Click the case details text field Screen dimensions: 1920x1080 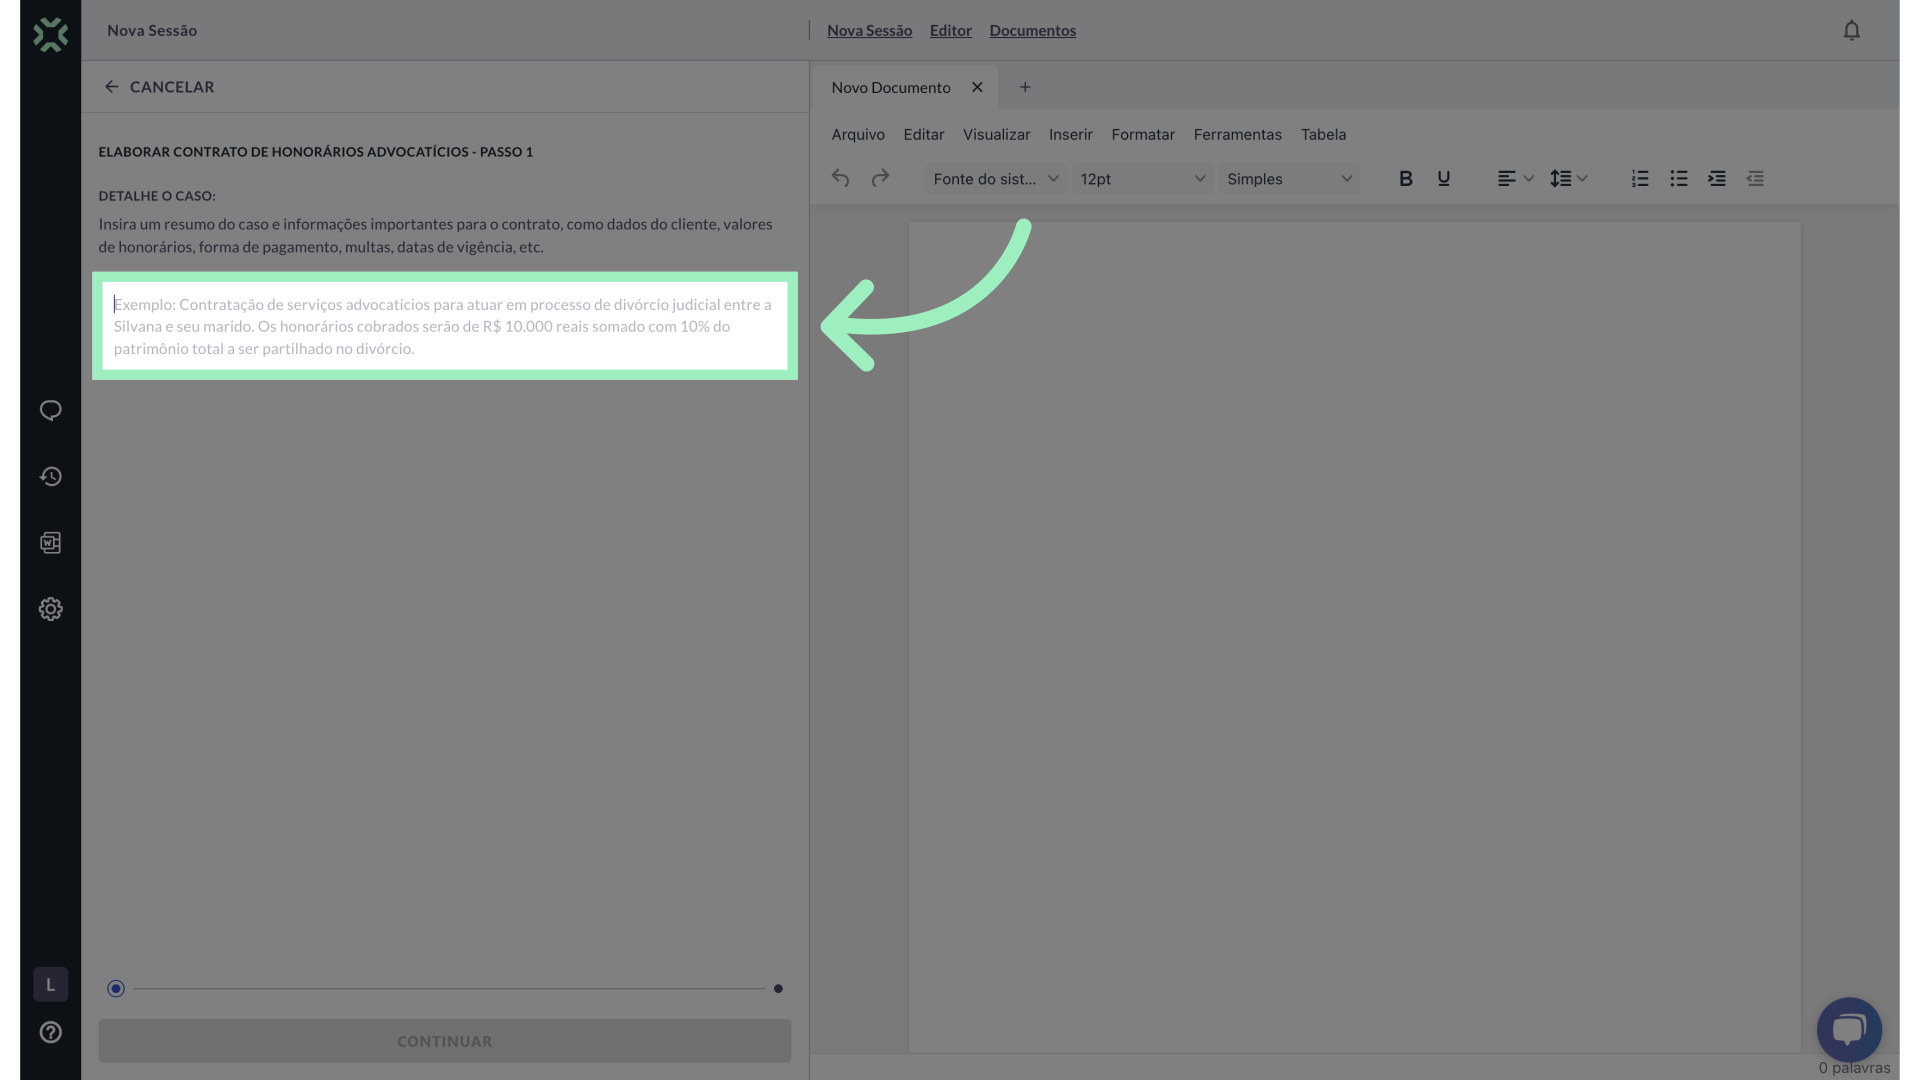pyautogui.click(x=444, y=326)
